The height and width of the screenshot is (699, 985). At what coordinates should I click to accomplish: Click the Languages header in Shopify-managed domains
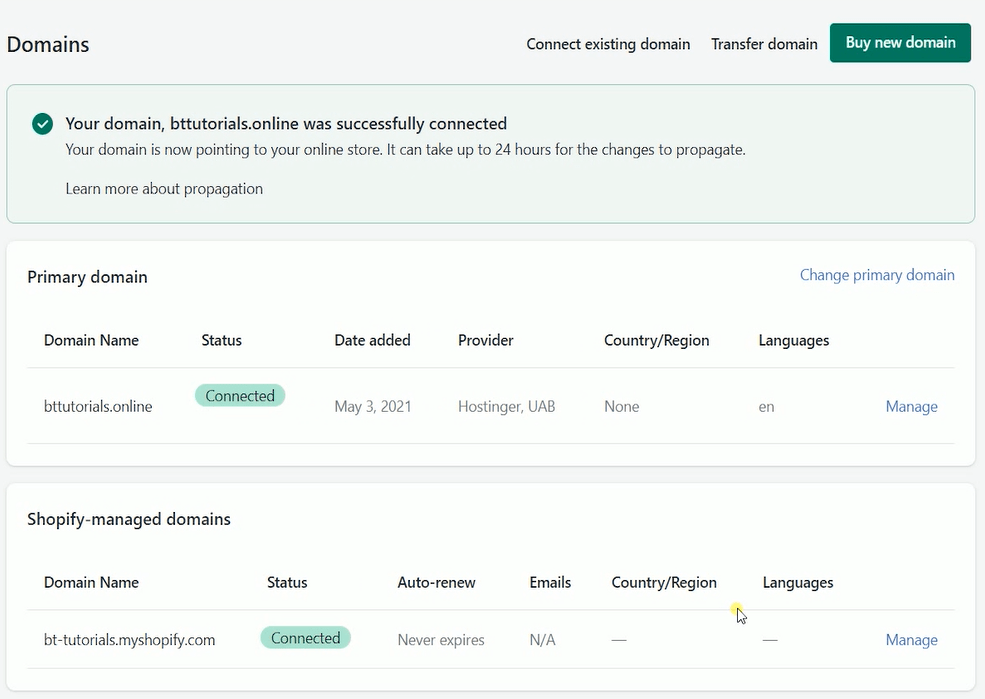pyautogui.click(x=797, y=582)
